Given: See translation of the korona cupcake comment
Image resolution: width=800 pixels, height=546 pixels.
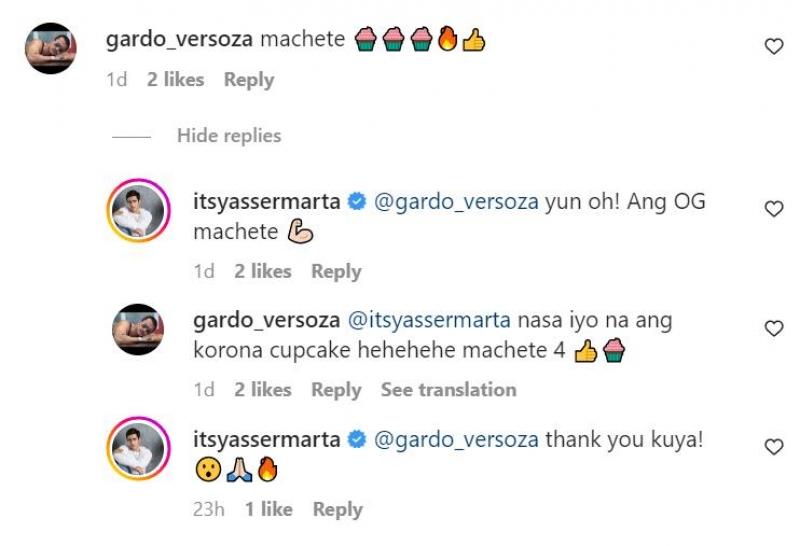Looking at the screenshot, I should [x=448, y=390].
